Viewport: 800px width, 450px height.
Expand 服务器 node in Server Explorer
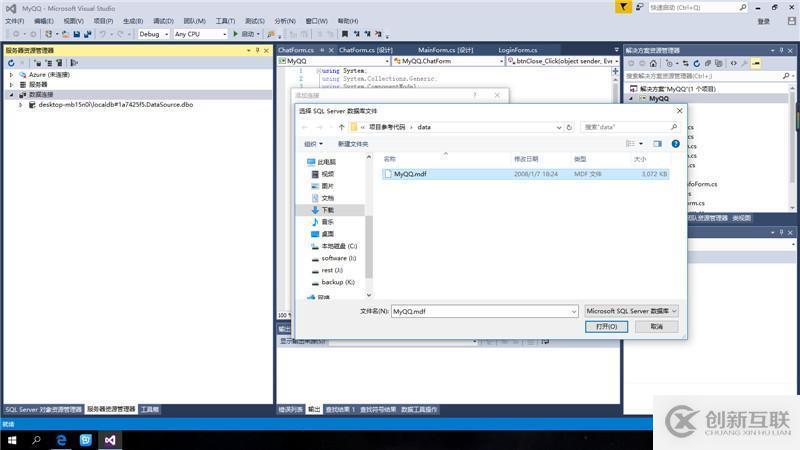11,85
